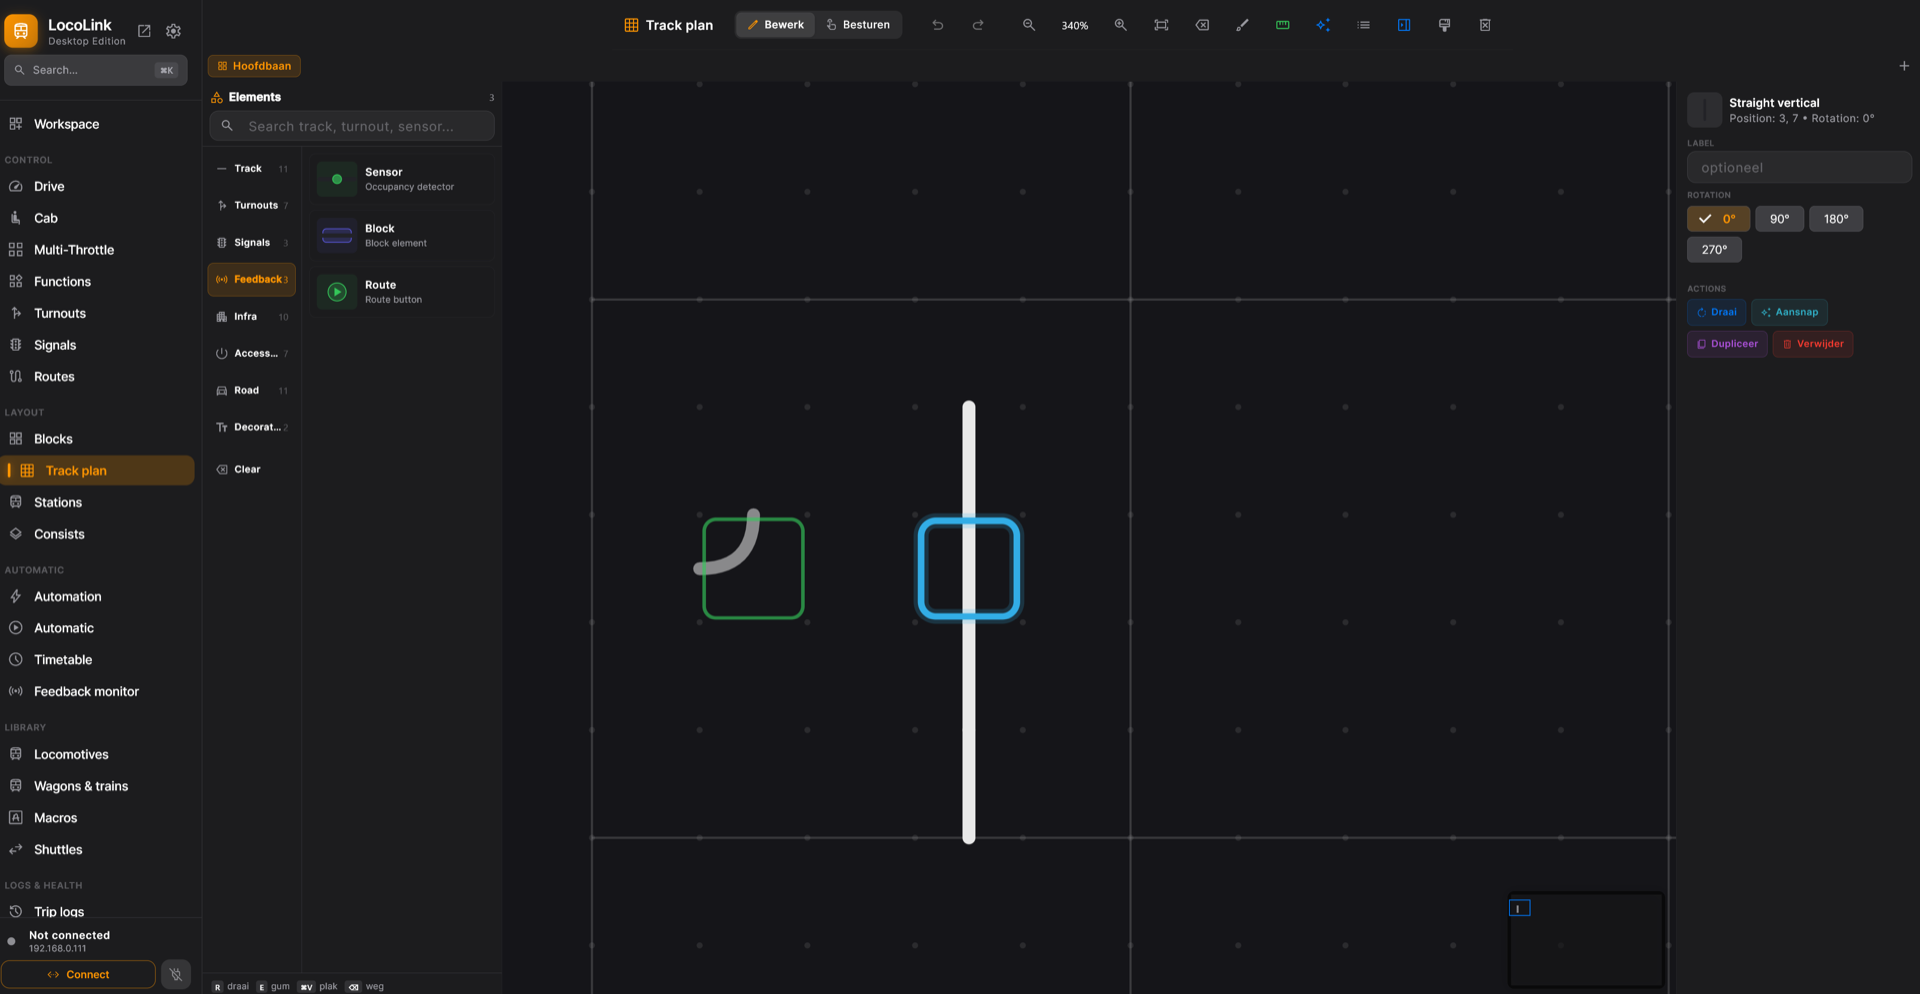Viewport: 1920px width, 994px height.
Task: Click the Connect button
Action: [x=78, y=975]
